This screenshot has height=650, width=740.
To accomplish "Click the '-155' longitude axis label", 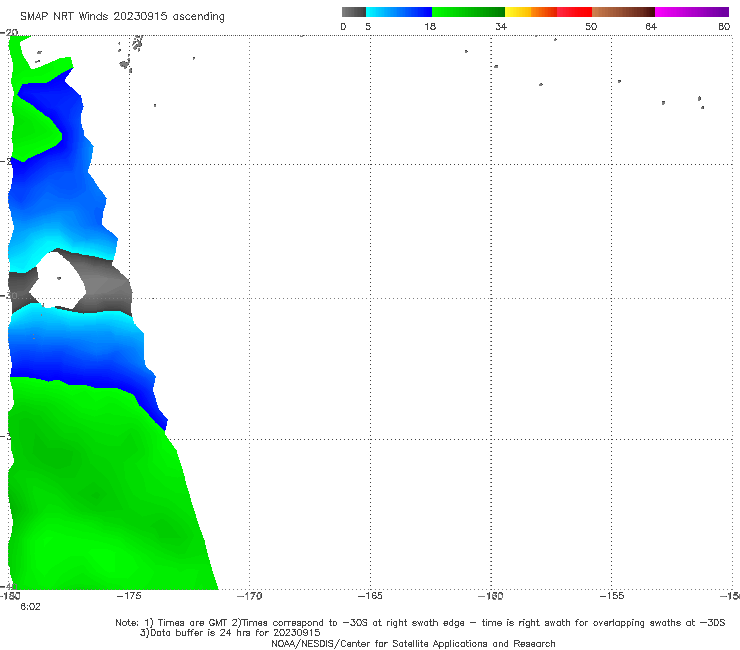I will [612, 596].
